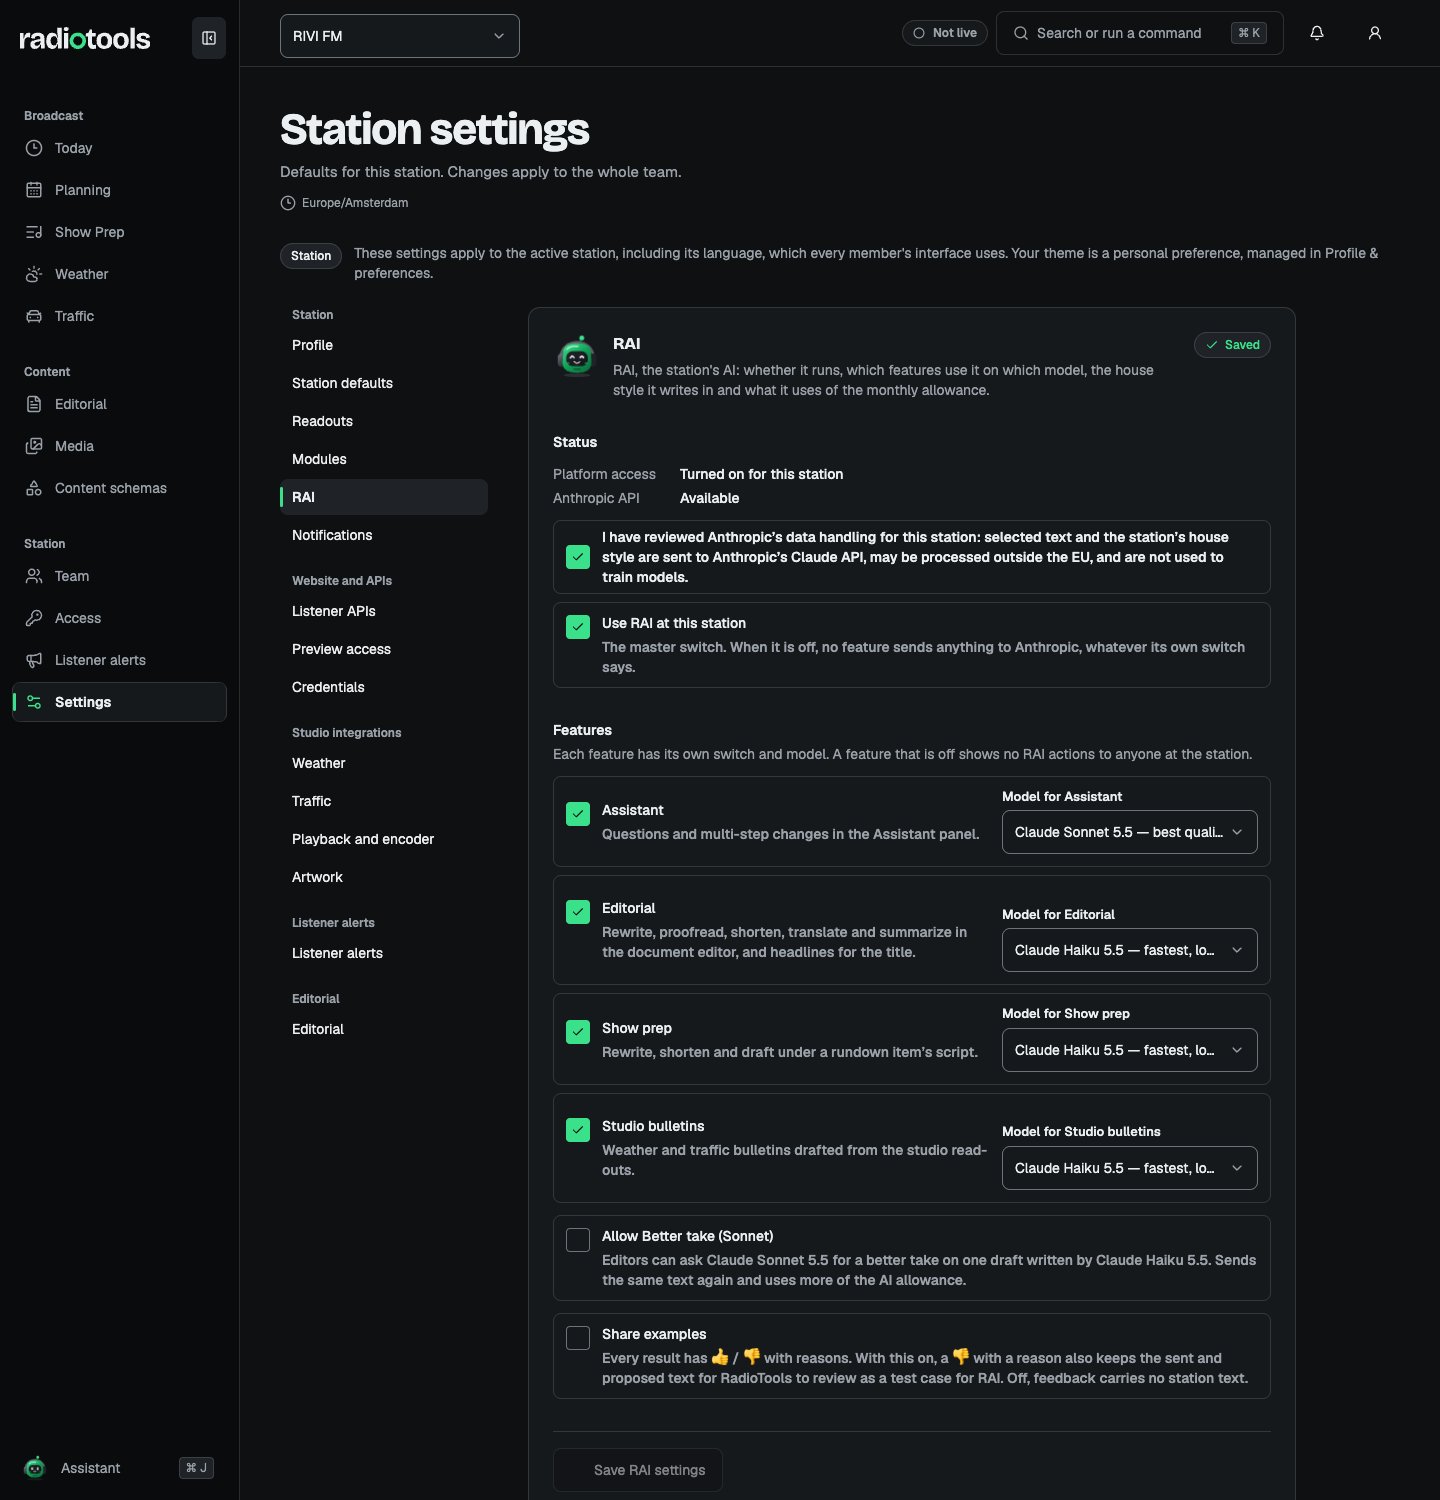Viewport: 1440px width, 1500px height.
Task: Open the Readouts settings section
Action: coord(384,421)
